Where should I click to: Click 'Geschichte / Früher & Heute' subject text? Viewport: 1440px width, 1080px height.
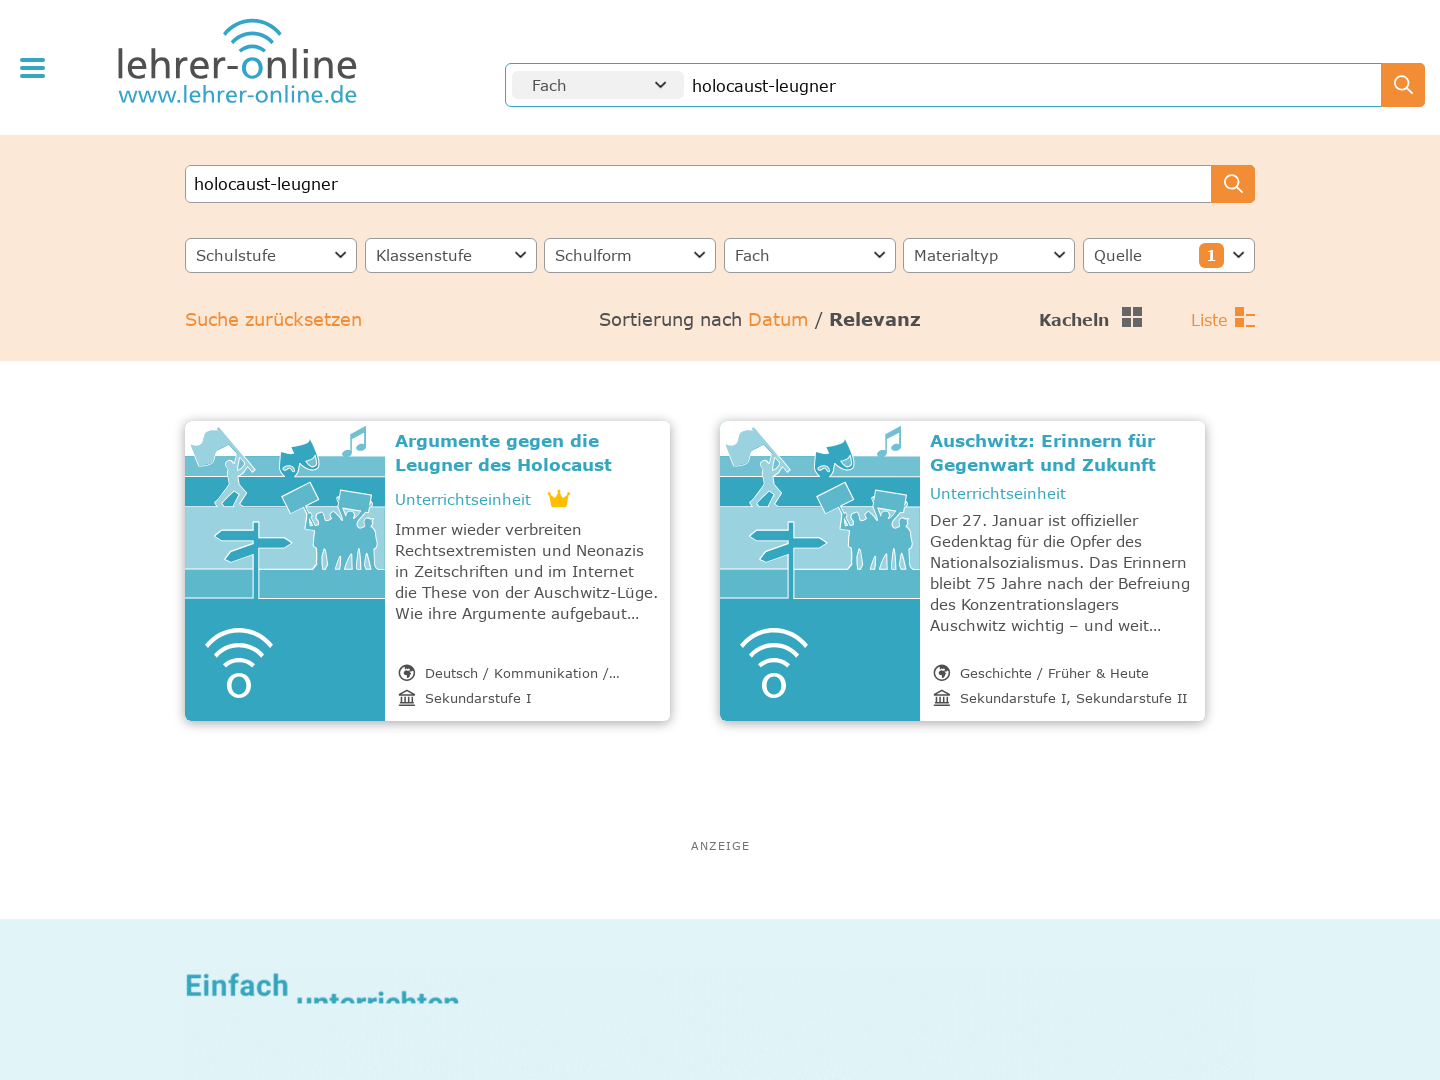coord(1054,673)
